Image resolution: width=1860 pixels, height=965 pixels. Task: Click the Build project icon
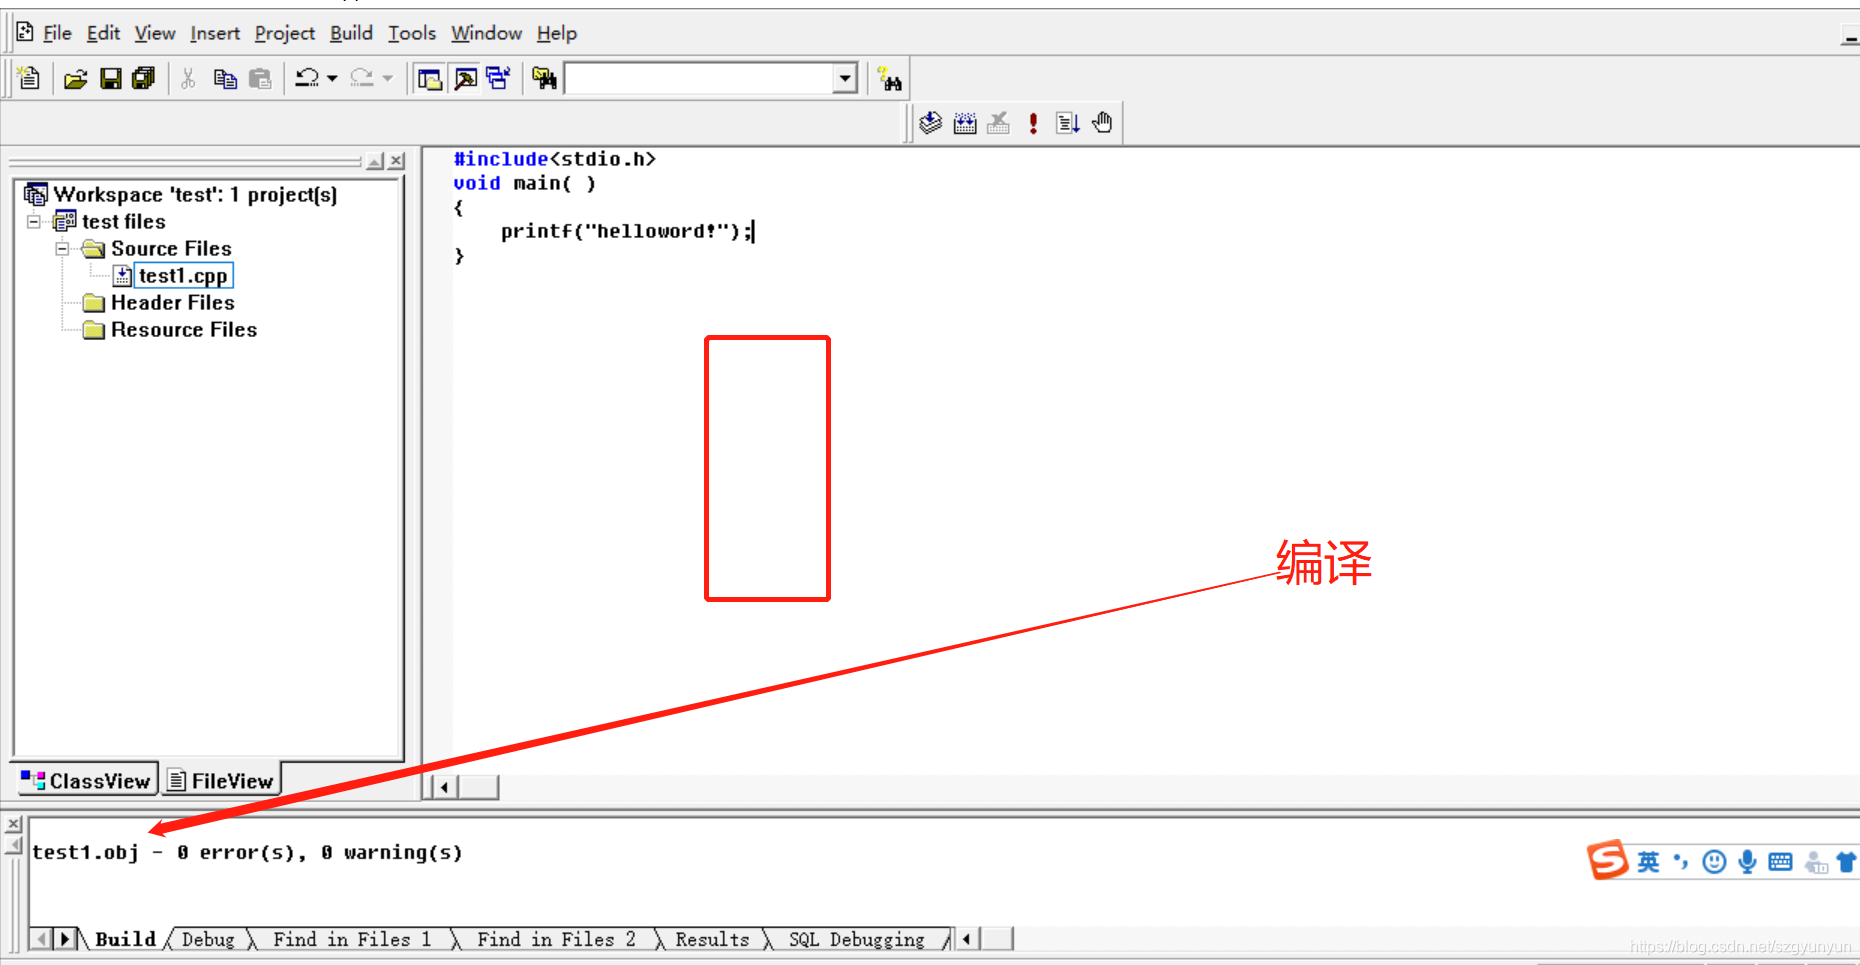coord(965,123)
